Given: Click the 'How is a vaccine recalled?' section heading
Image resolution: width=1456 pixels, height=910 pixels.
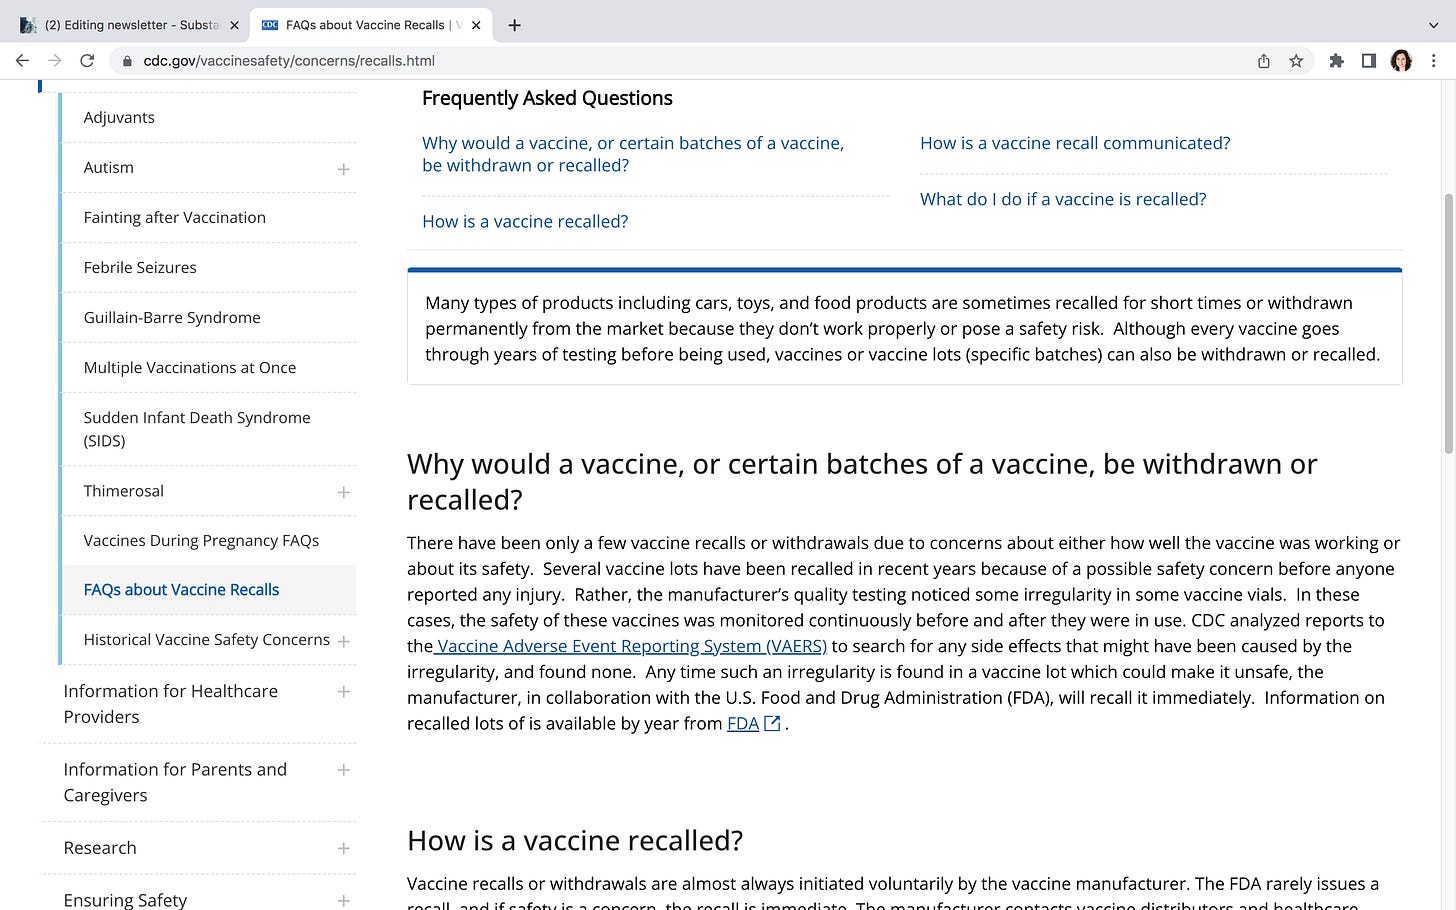Looking at the screenshot, I should pos(575,841).
